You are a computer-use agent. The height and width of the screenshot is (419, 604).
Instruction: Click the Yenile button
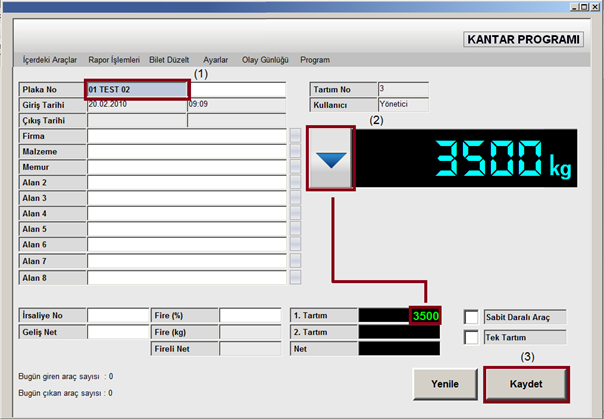tap(445, 384)
